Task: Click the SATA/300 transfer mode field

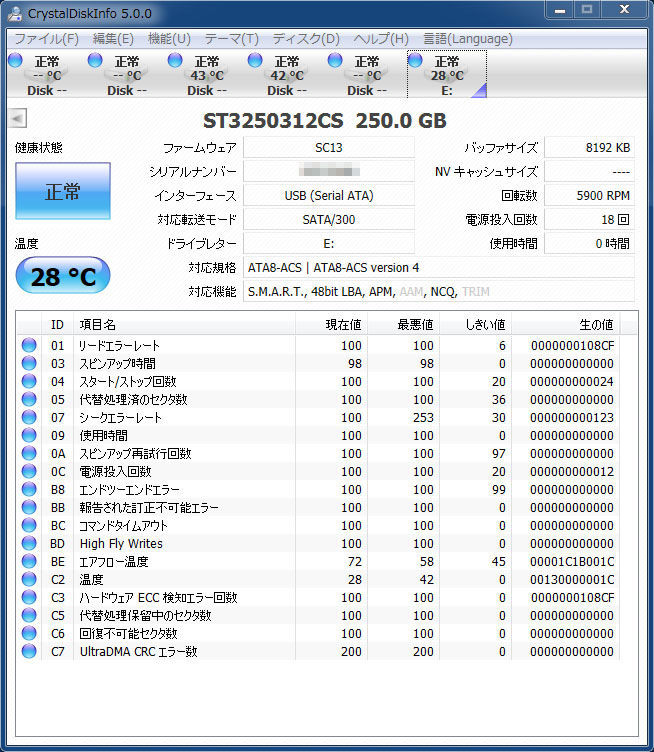Action: pyautogui.click(x=329, y=219)
